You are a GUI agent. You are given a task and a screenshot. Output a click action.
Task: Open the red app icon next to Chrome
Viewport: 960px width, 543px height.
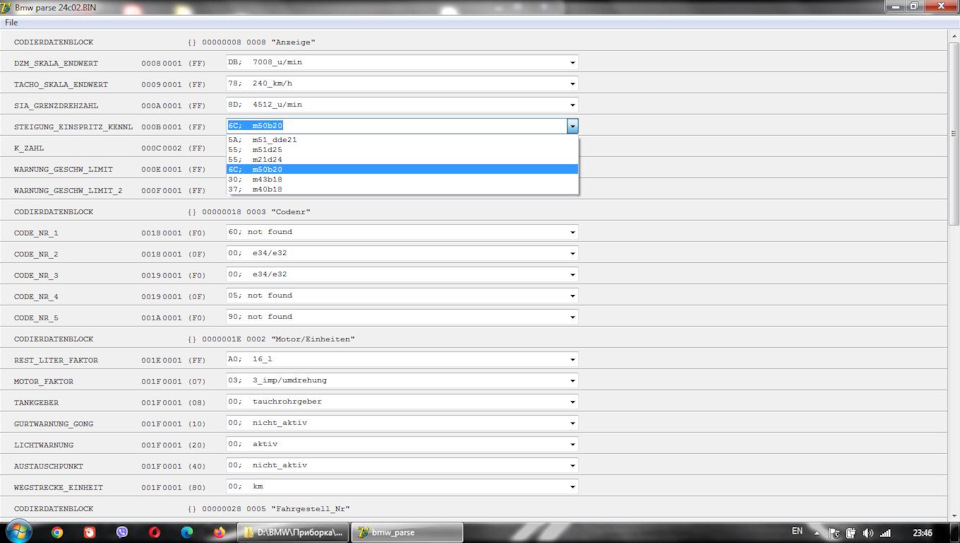pyautogui.click(x=89, y=532)
